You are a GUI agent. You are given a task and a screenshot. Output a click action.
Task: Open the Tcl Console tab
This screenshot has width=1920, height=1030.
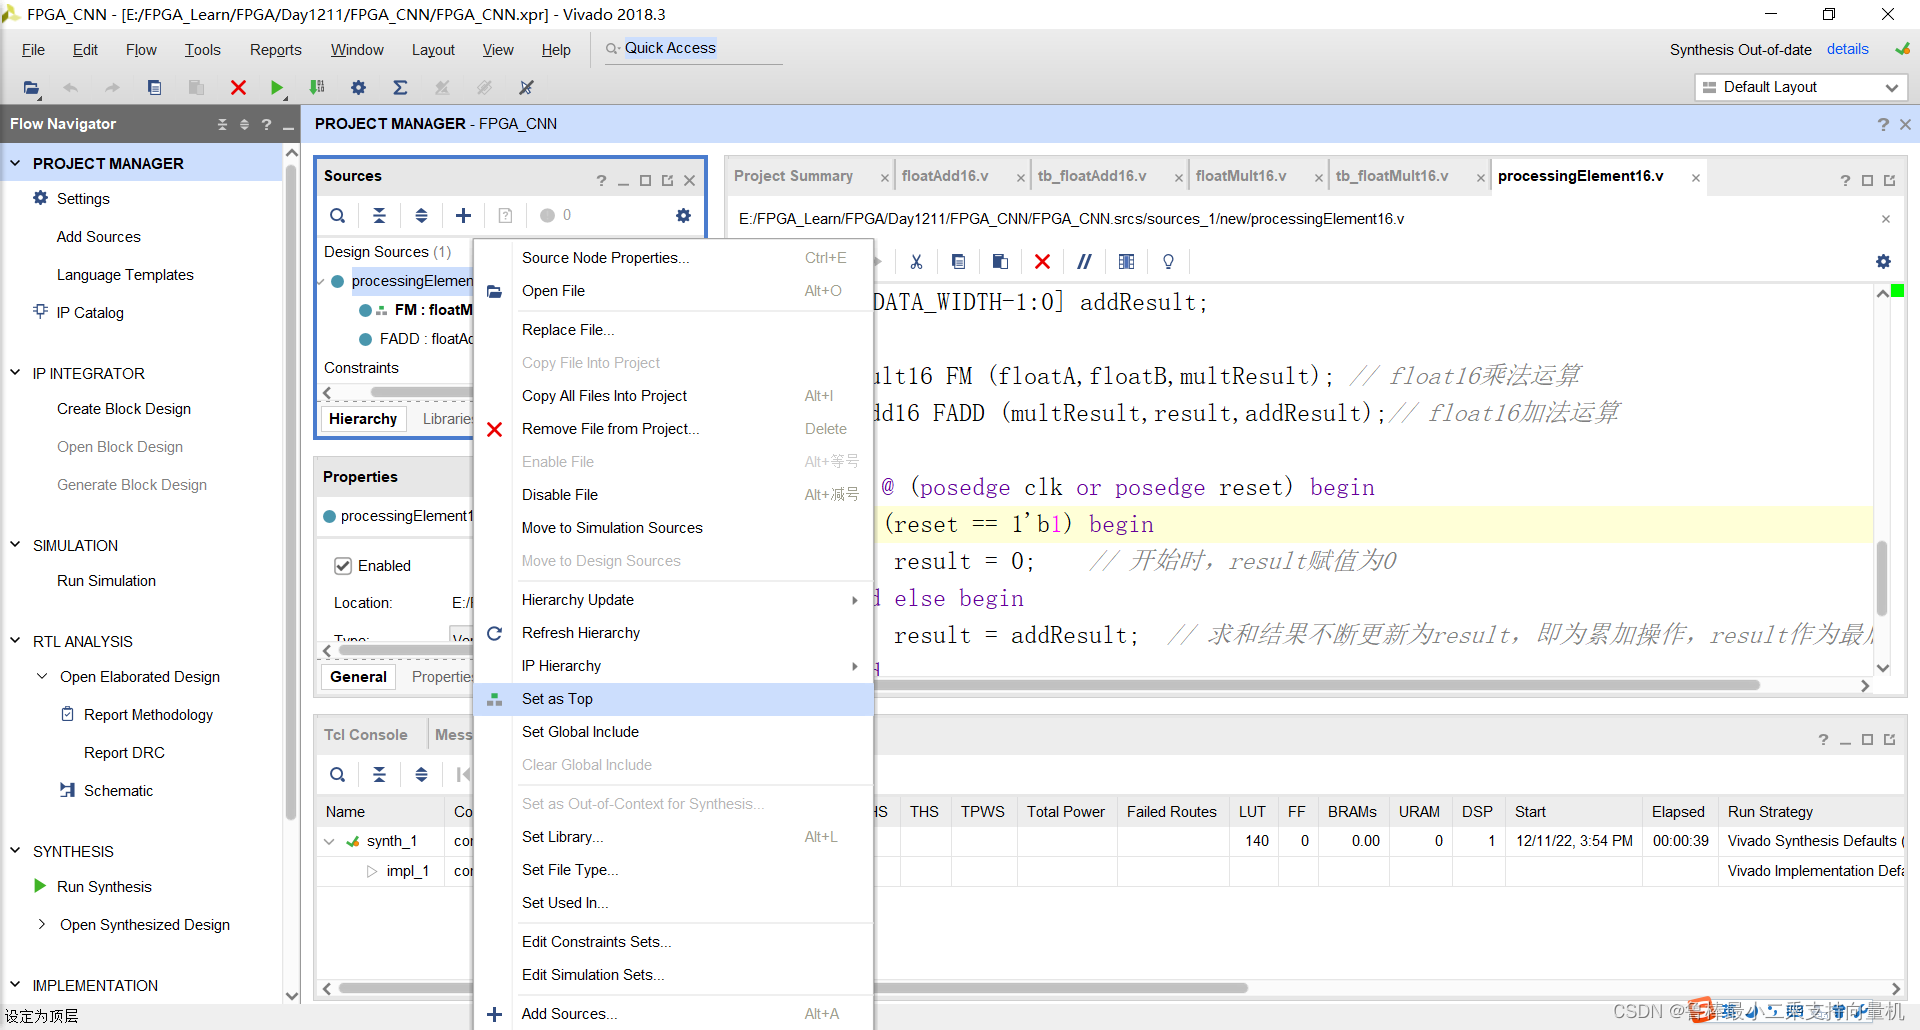tap(366, 735)
